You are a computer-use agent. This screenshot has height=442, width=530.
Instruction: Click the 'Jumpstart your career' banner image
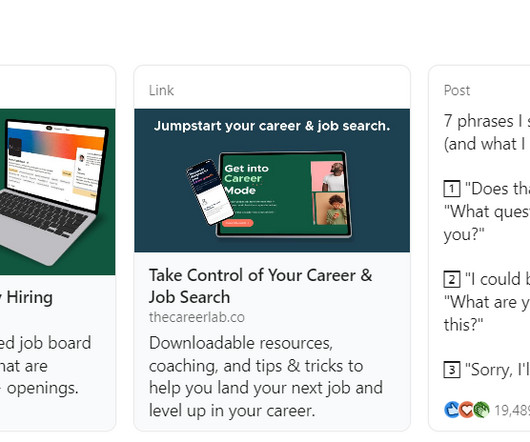[x=272, y=180]
